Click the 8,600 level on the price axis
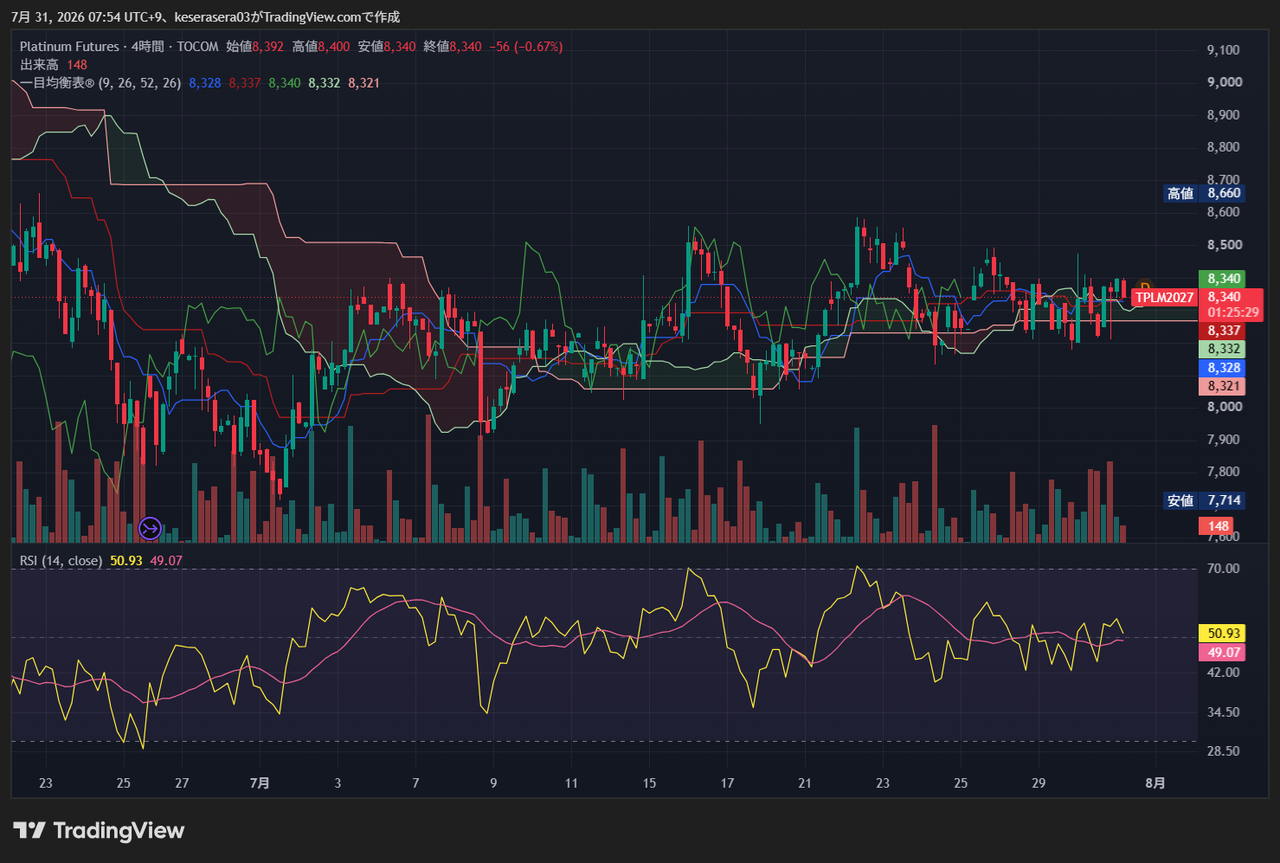 click(x=1224, y=212)
